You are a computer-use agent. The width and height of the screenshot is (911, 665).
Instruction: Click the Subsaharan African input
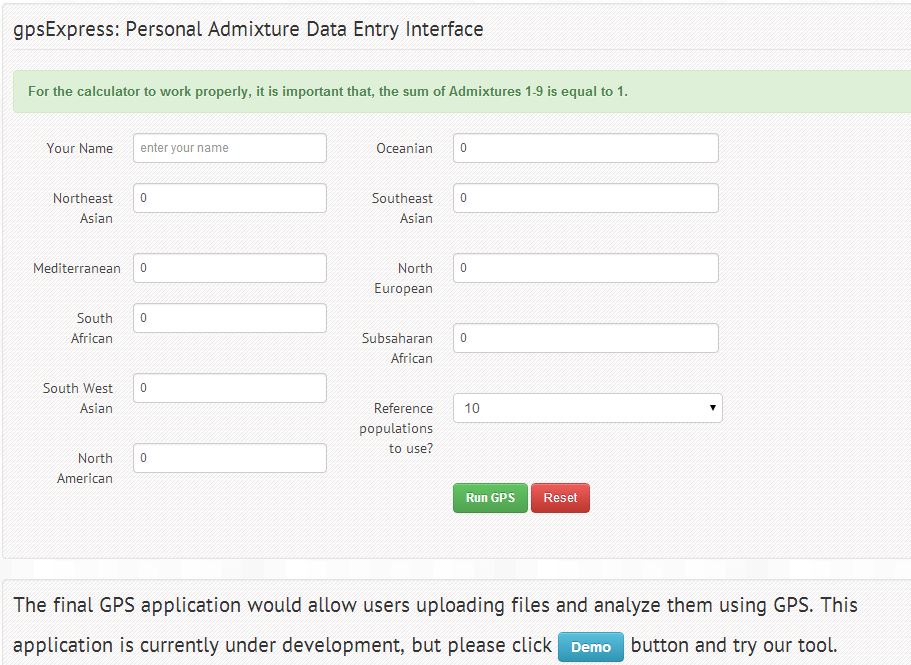(585, 338)
